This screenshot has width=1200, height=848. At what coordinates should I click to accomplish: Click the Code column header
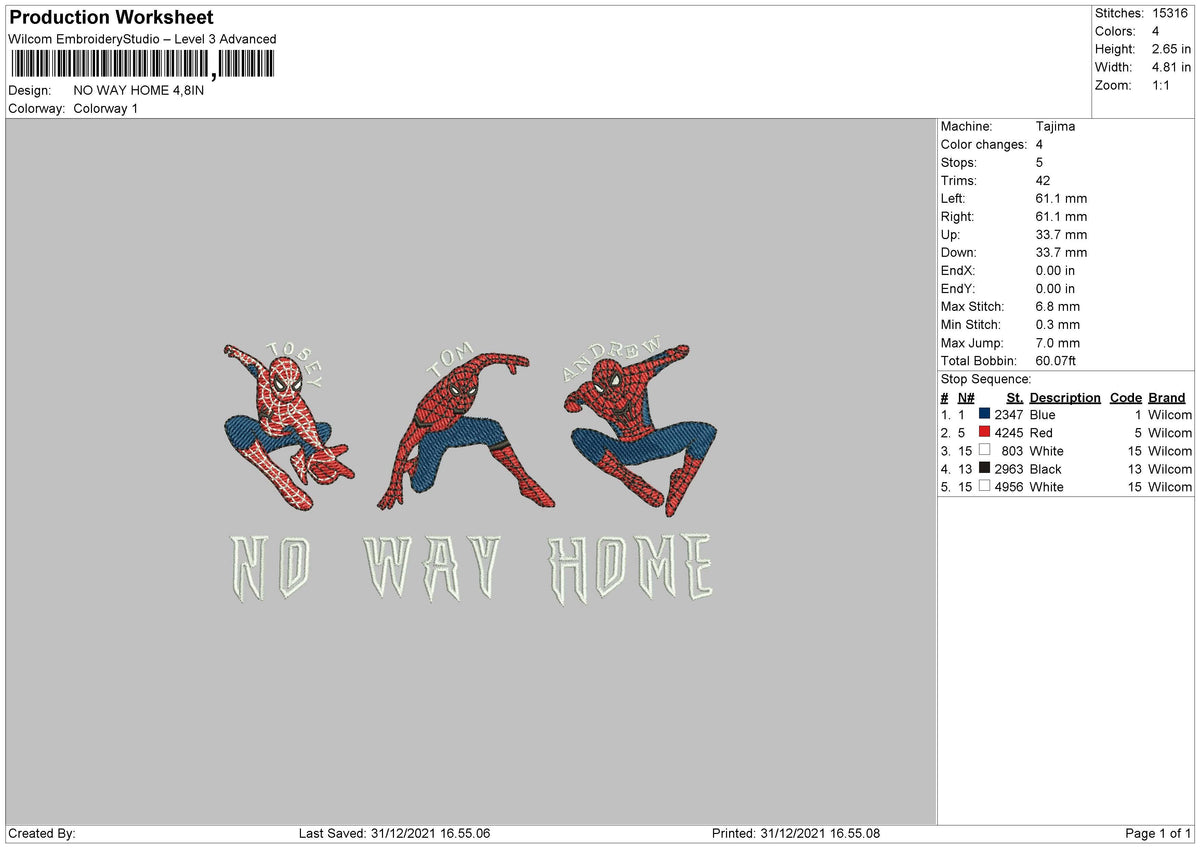point(1126,397)
